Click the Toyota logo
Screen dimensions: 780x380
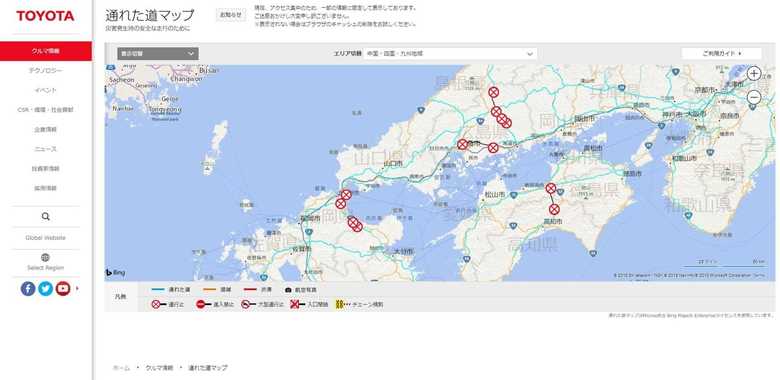[45, 16]
